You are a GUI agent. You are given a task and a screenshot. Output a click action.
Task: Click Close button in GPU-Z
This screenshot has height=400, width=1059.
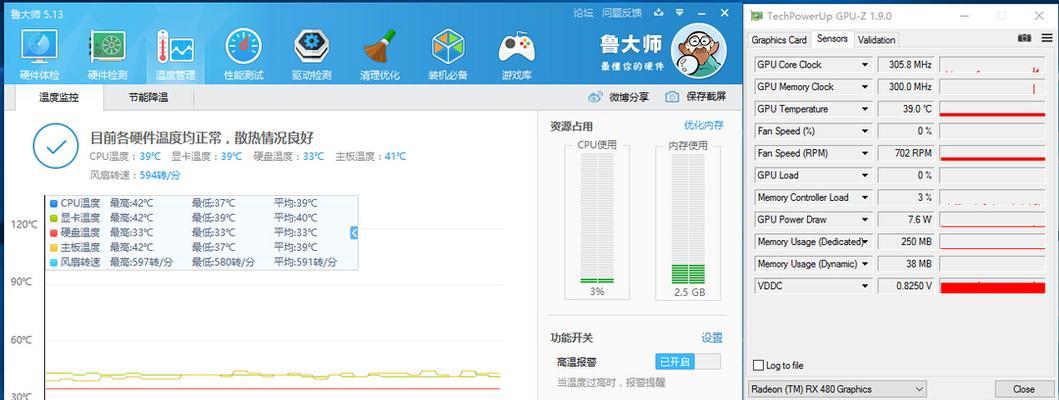coord(1023,389)
